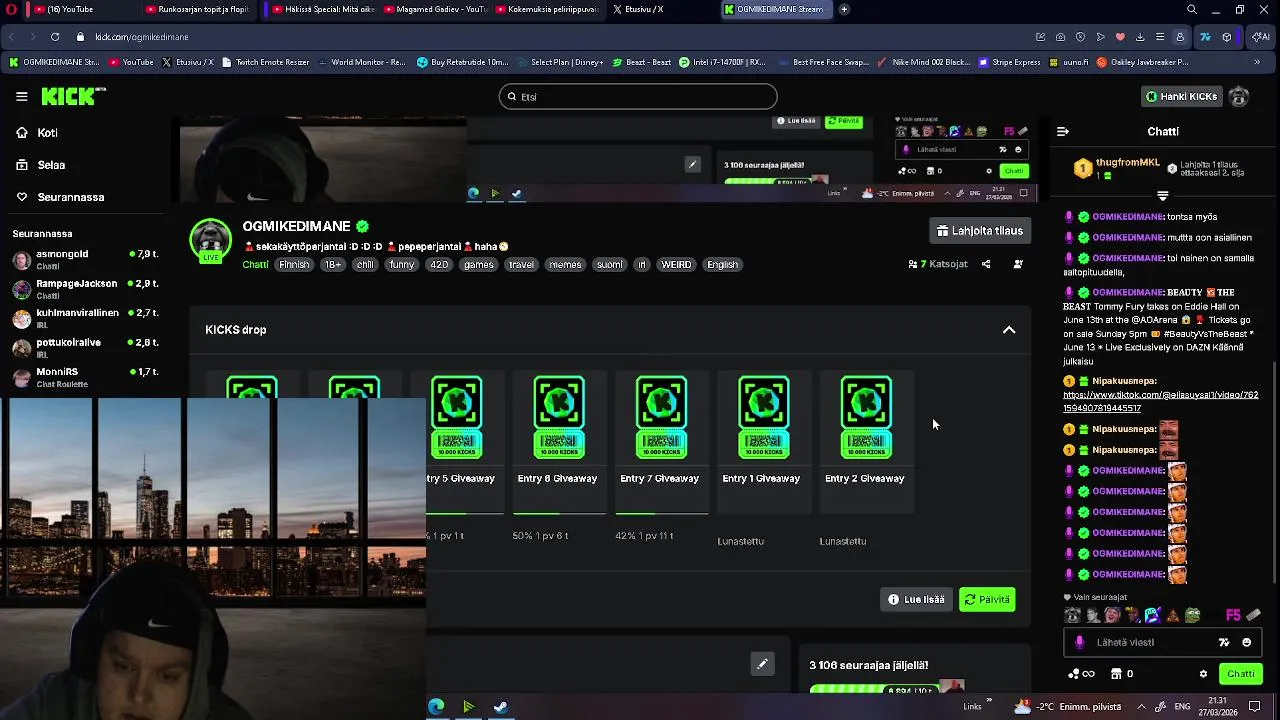Click the Lahjoita tilaus button
The height and width of the screenshot is (720, 1280).
980,231
